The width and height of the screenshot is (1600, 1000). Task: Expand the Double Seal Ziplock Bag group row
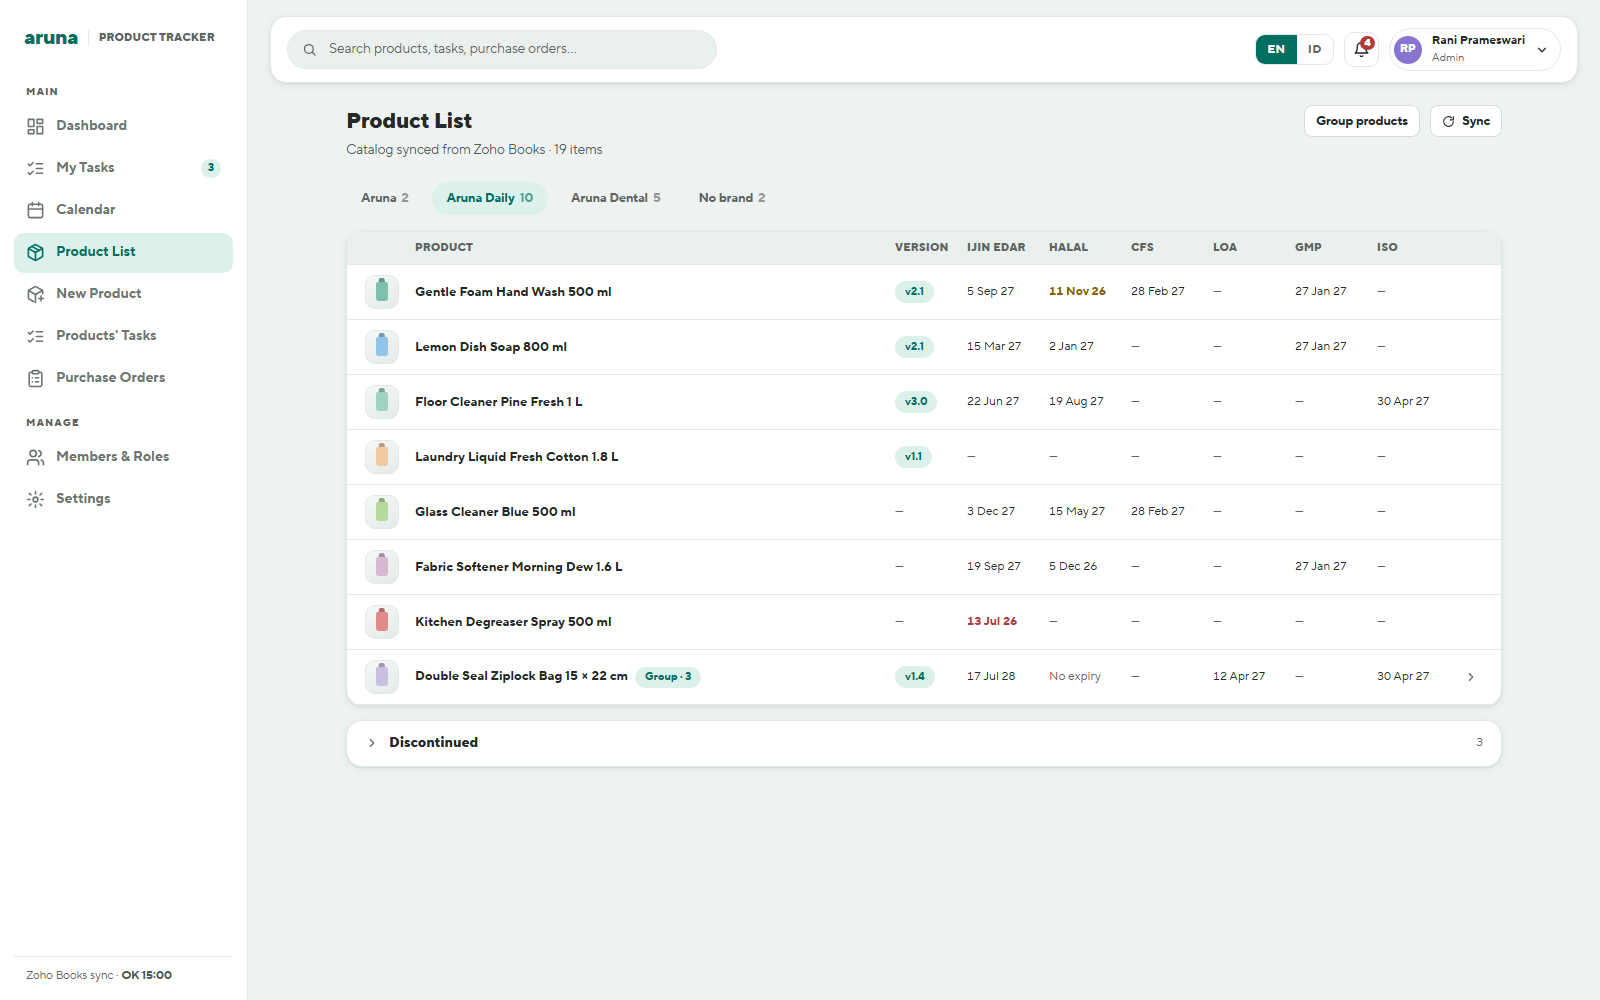1470,677
